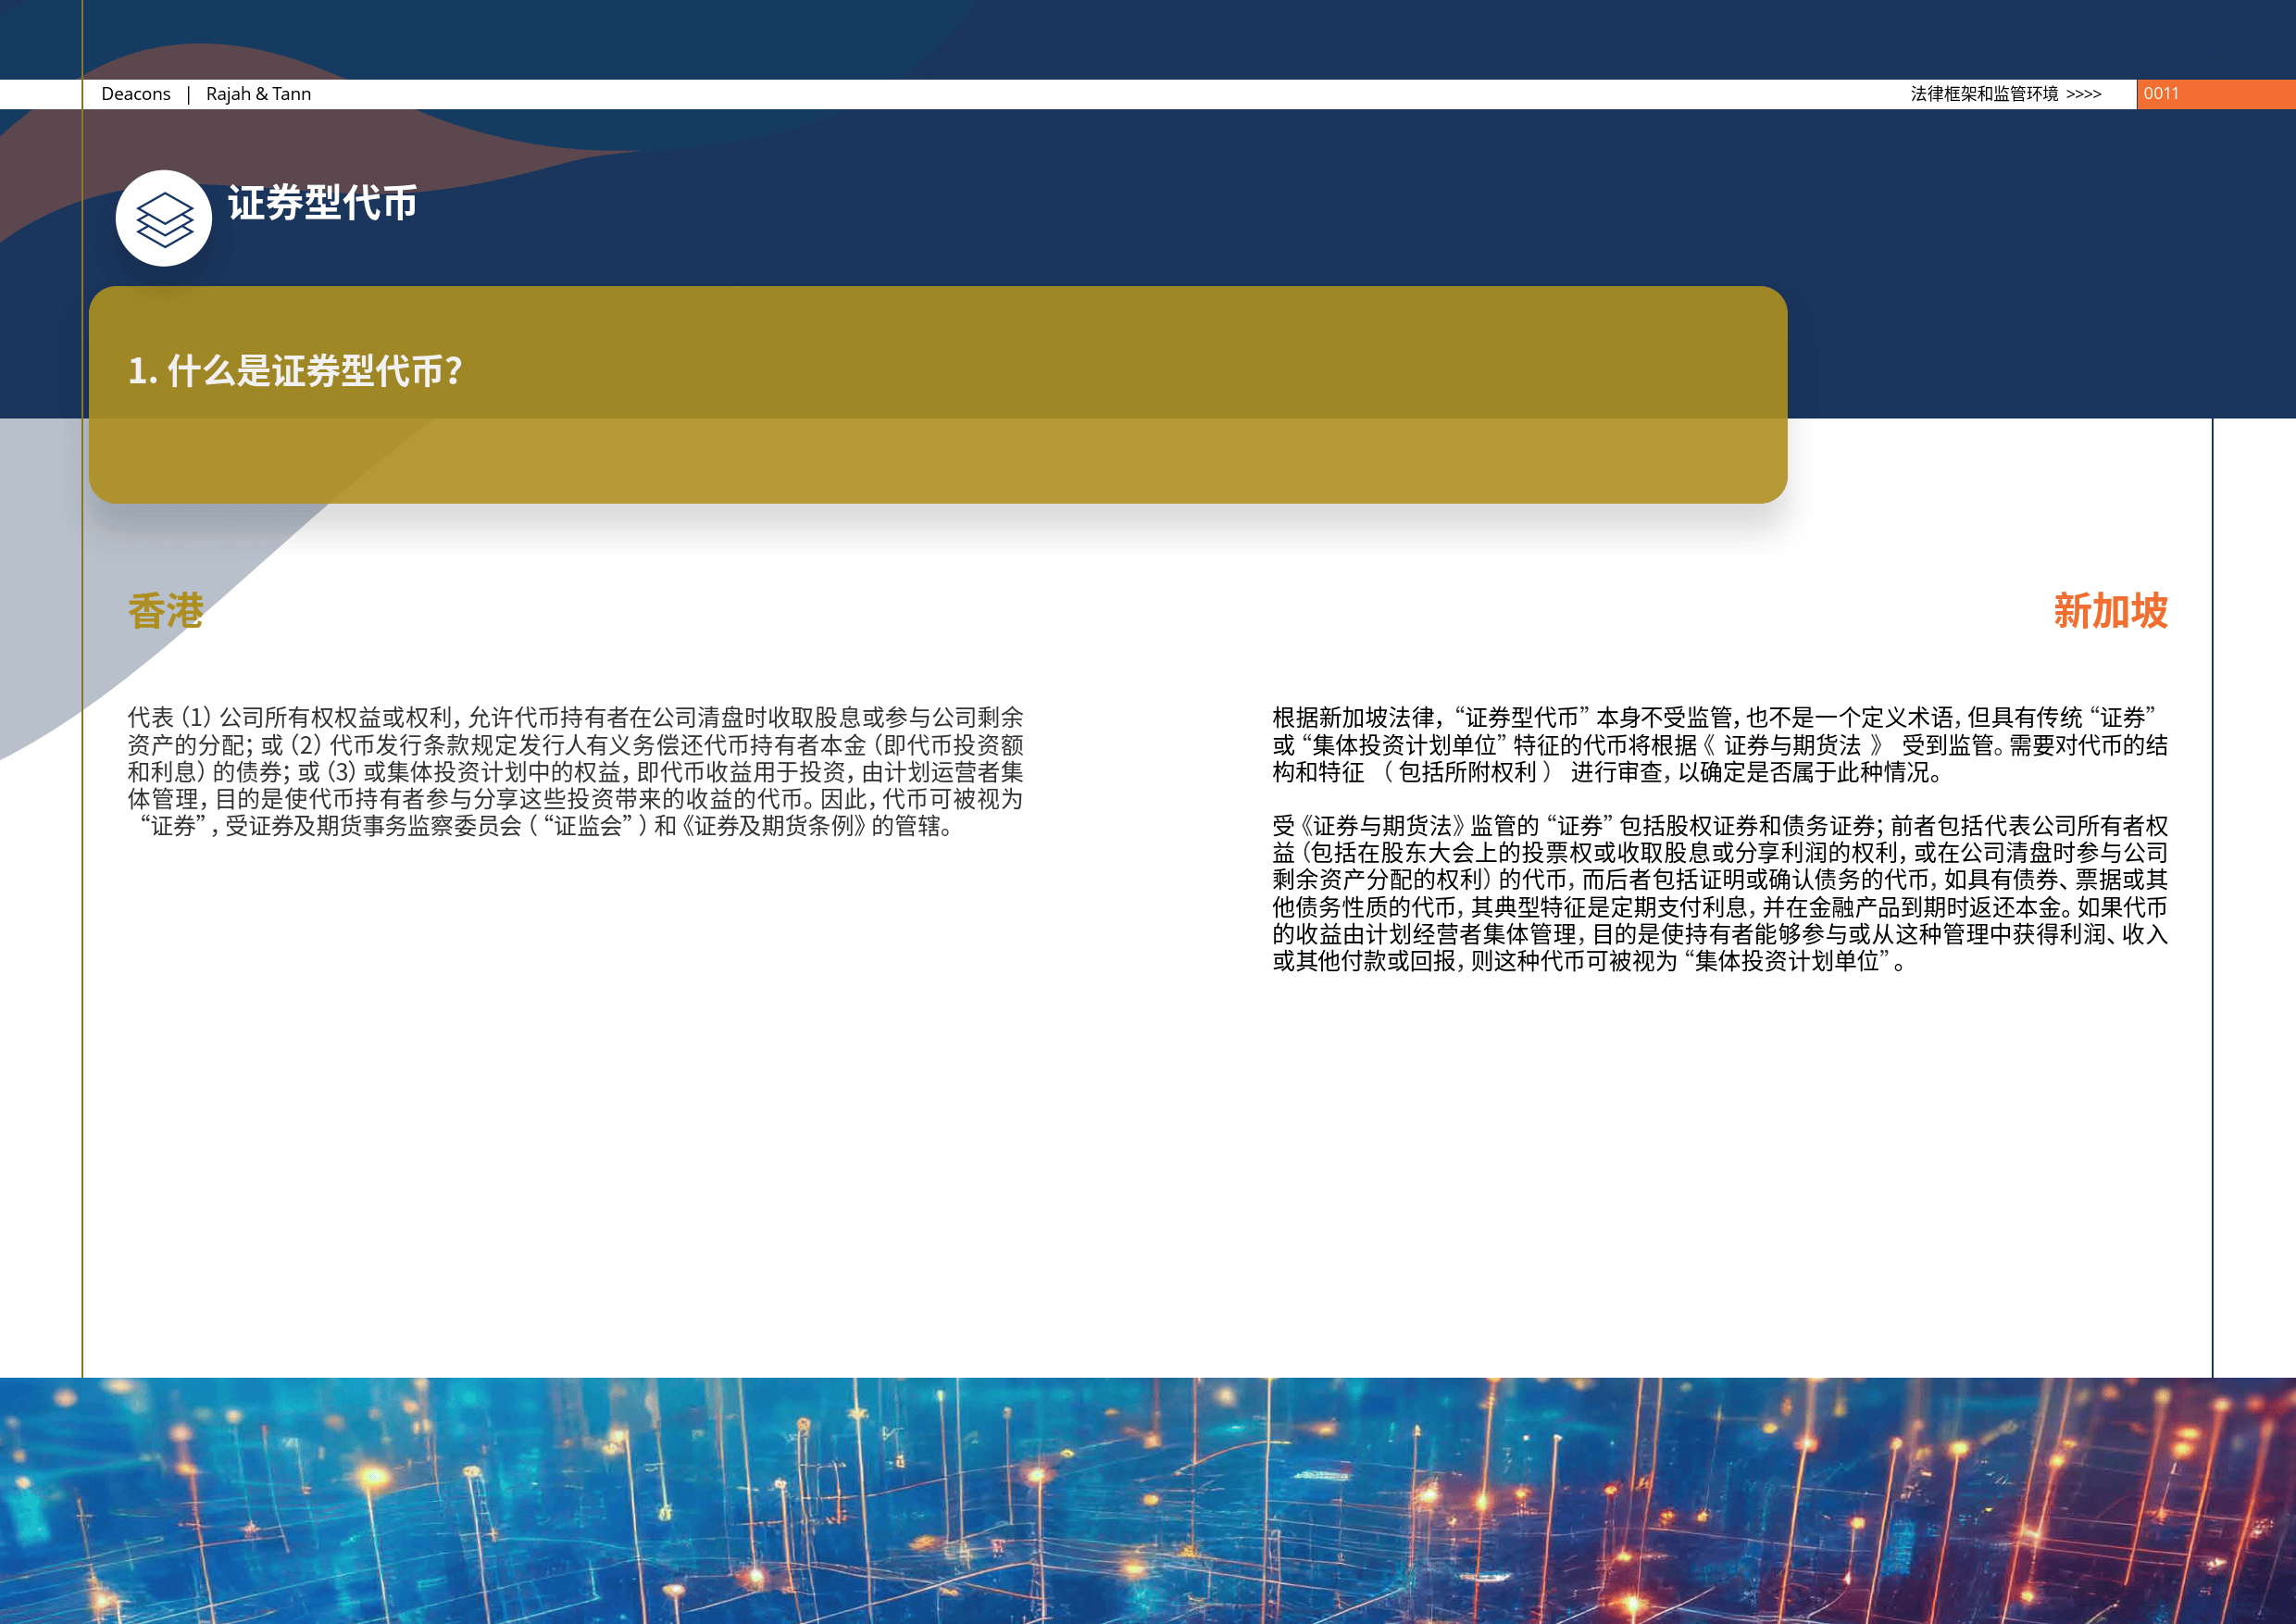Click the 香港 column heading
The width and height of the screenshot is (2296, 1624).
click(x=166, y=611)
